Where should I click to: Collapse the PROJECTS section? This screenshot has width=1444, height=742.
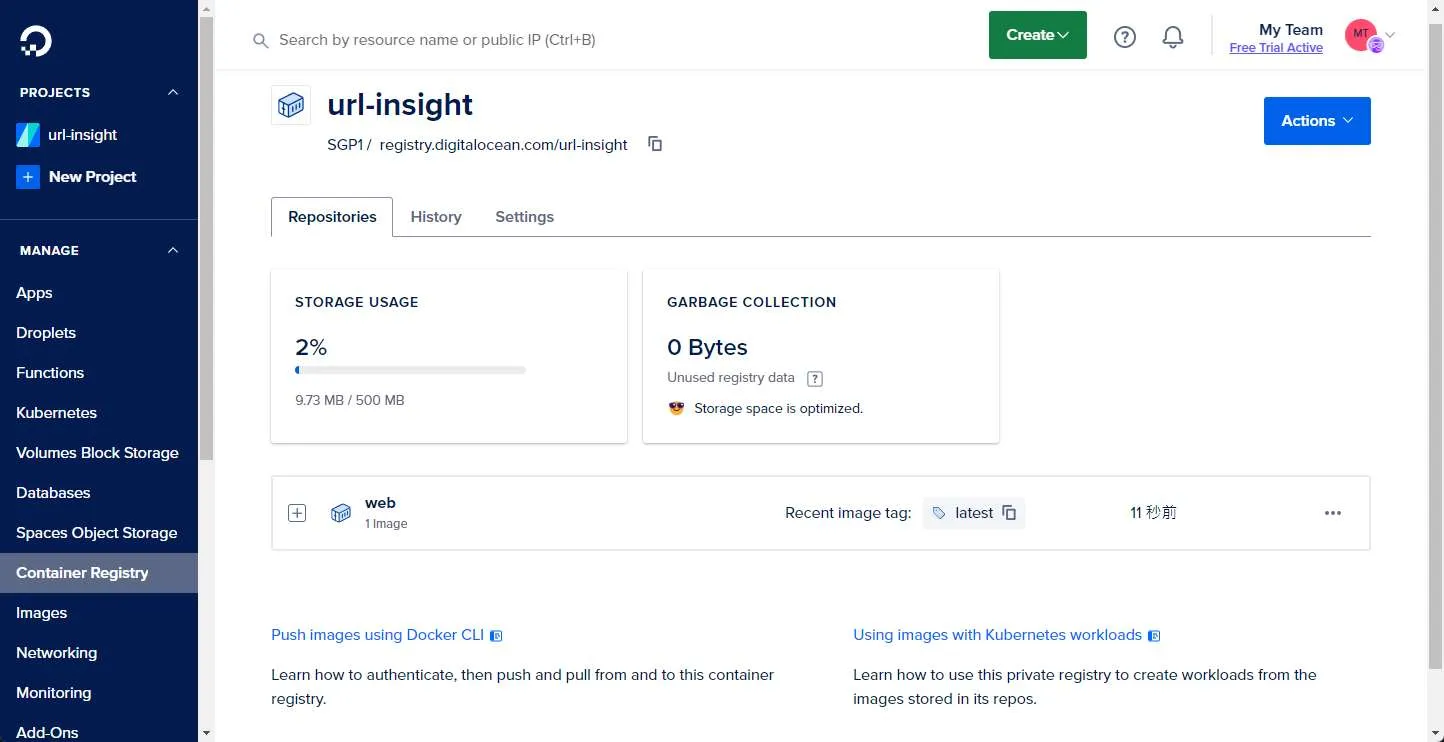[172, 92]
